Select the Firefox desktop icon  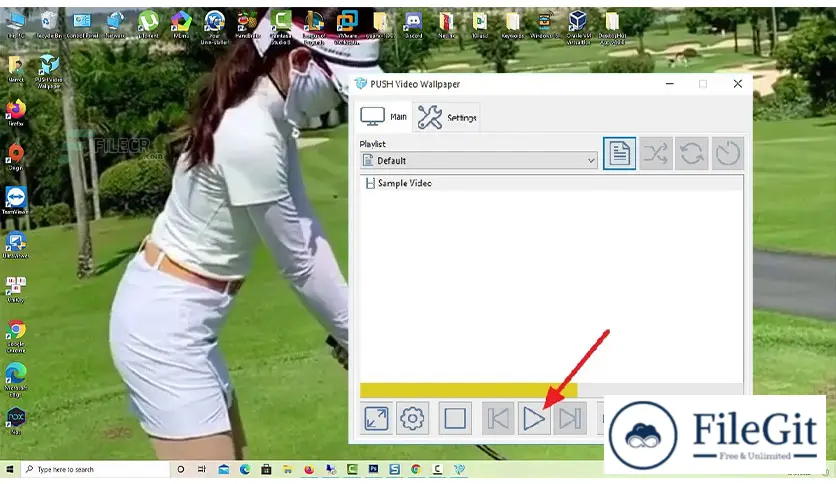click(x=16, y=112)
